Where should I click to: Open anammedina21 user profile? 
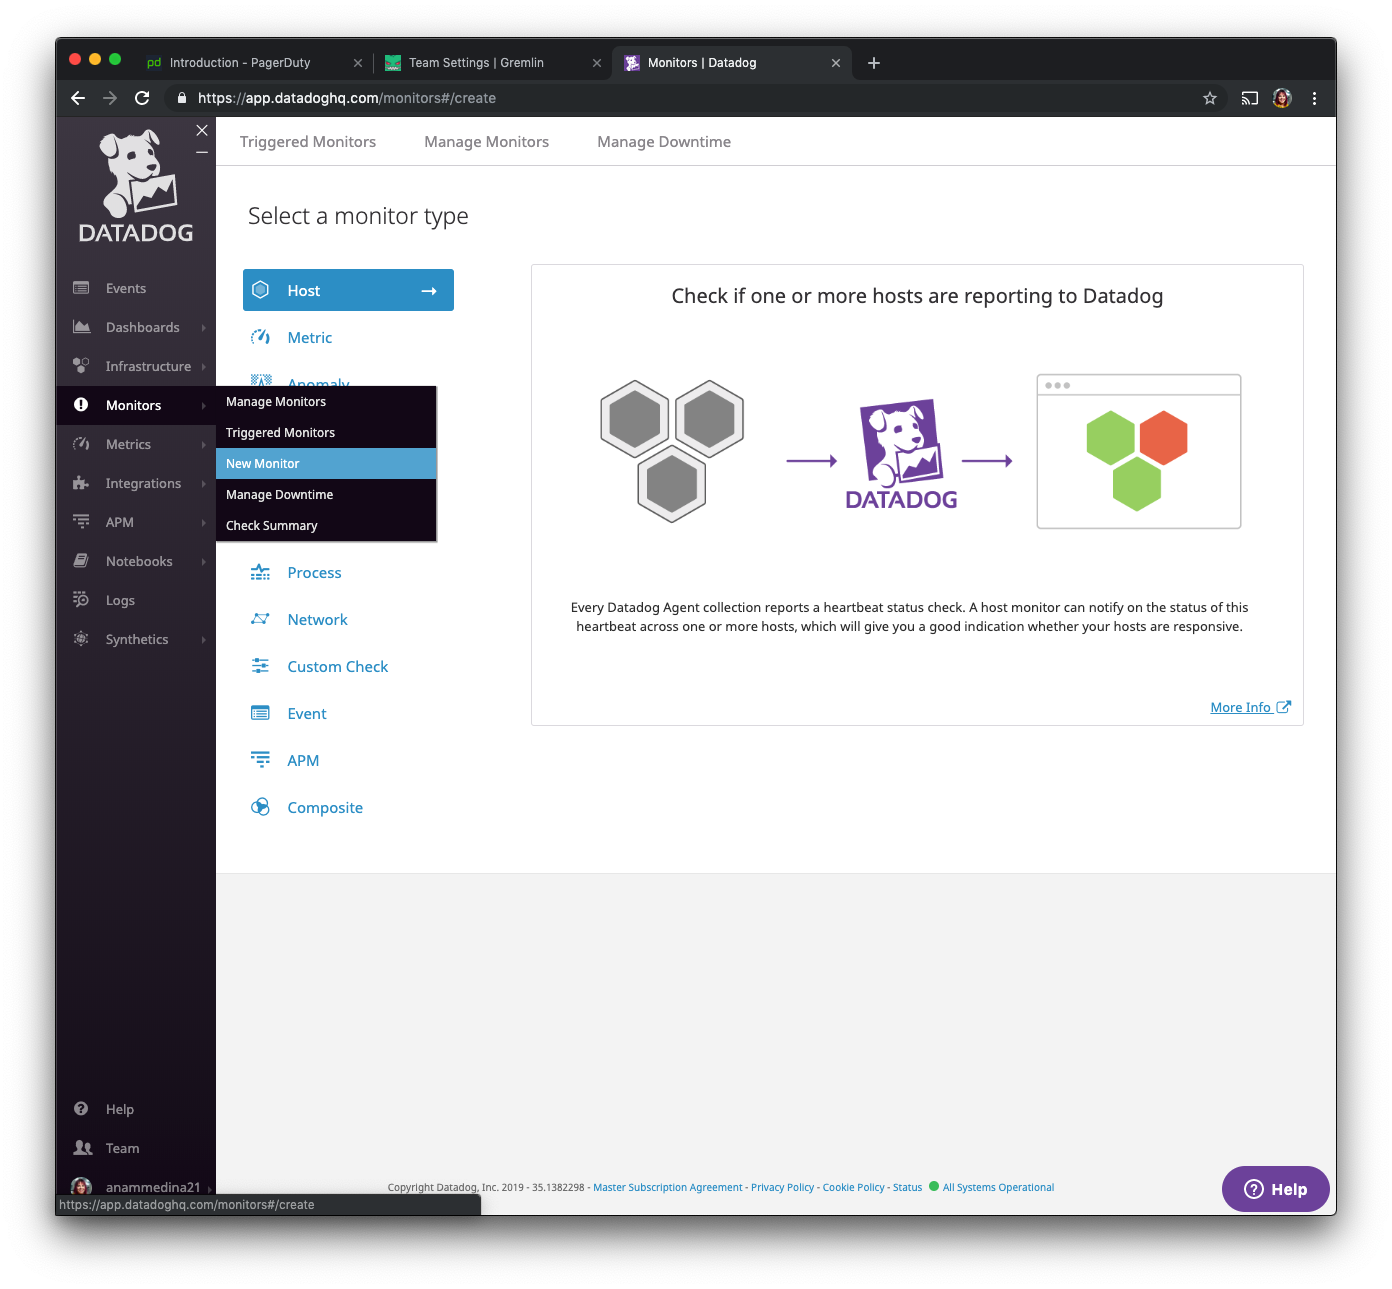[136, 1187]
